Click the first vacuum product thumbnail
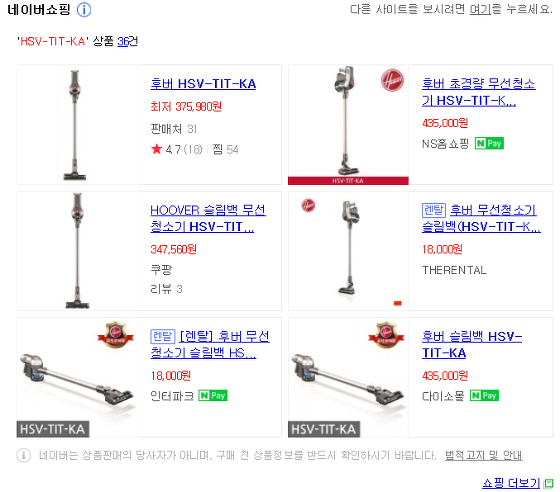This screenshot has height=492, width=560. pos(77,125)
